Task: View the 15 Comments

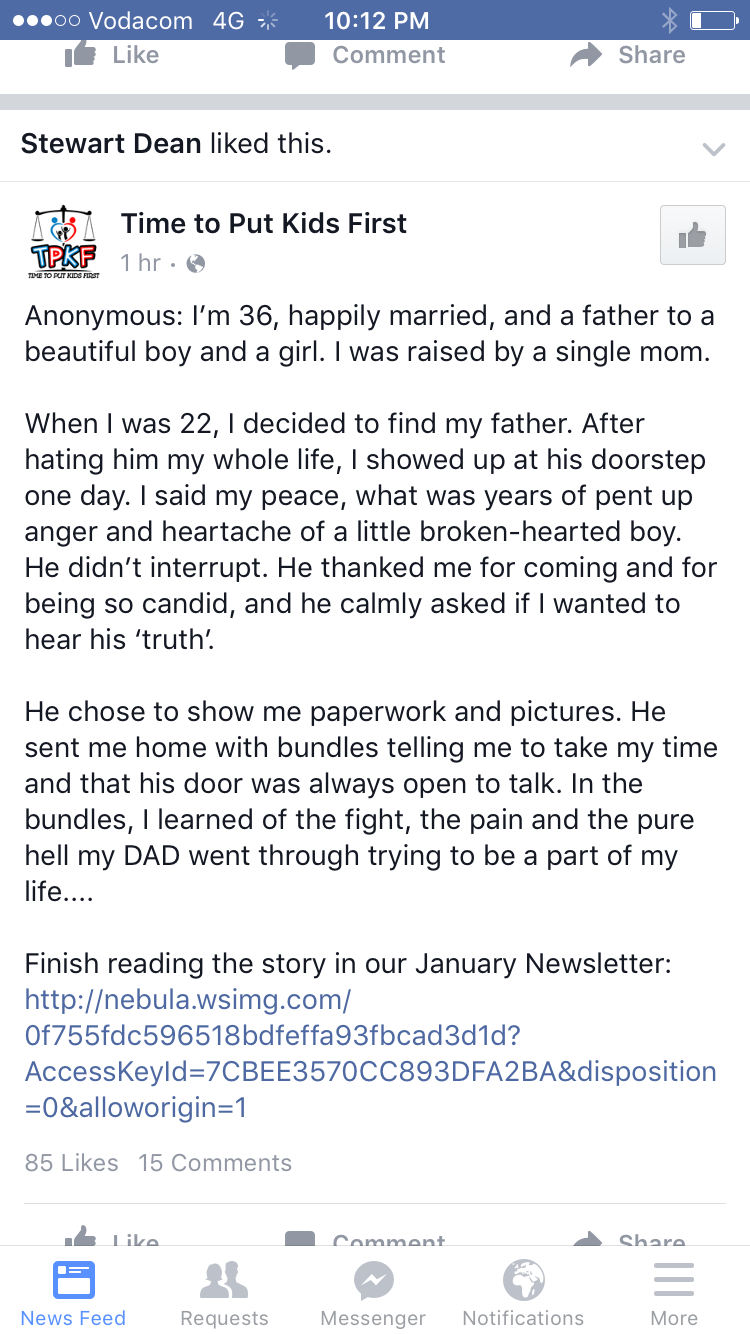Action: point(215,1163)
